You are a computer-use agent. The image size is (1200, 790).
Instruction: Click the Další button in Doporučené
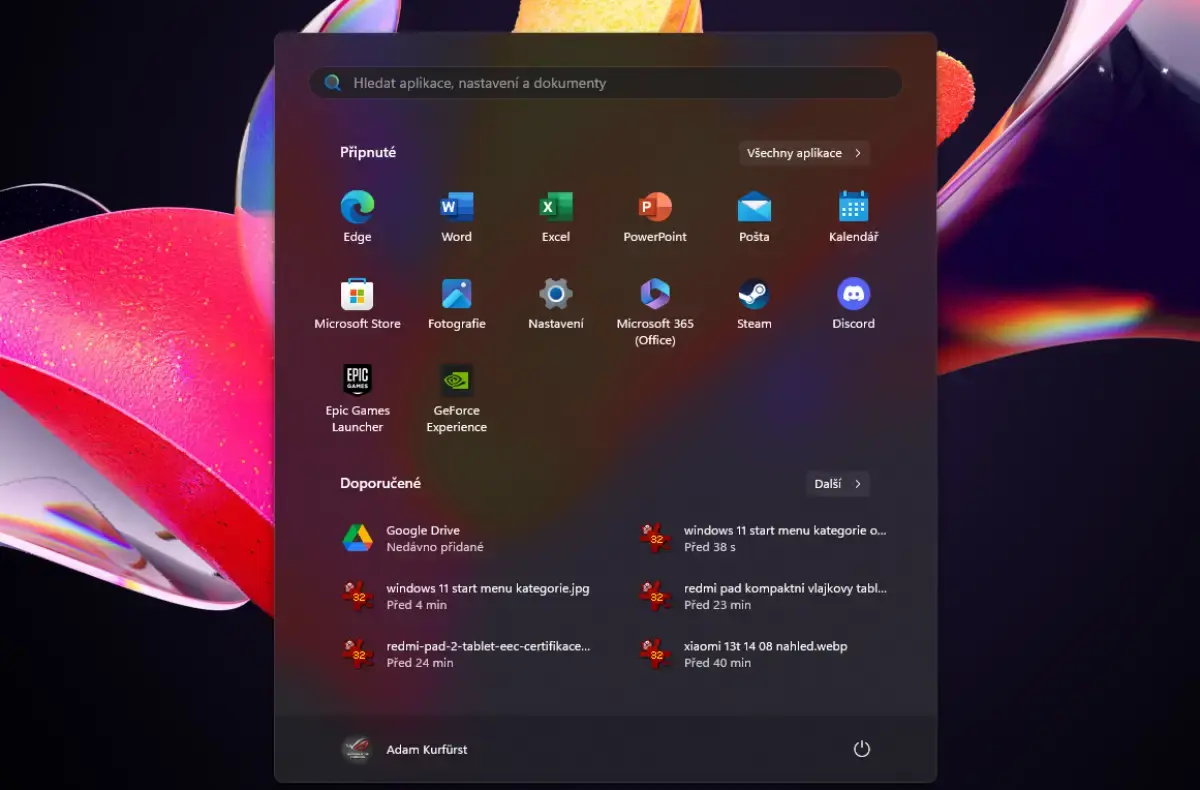[x=838, y=484]
